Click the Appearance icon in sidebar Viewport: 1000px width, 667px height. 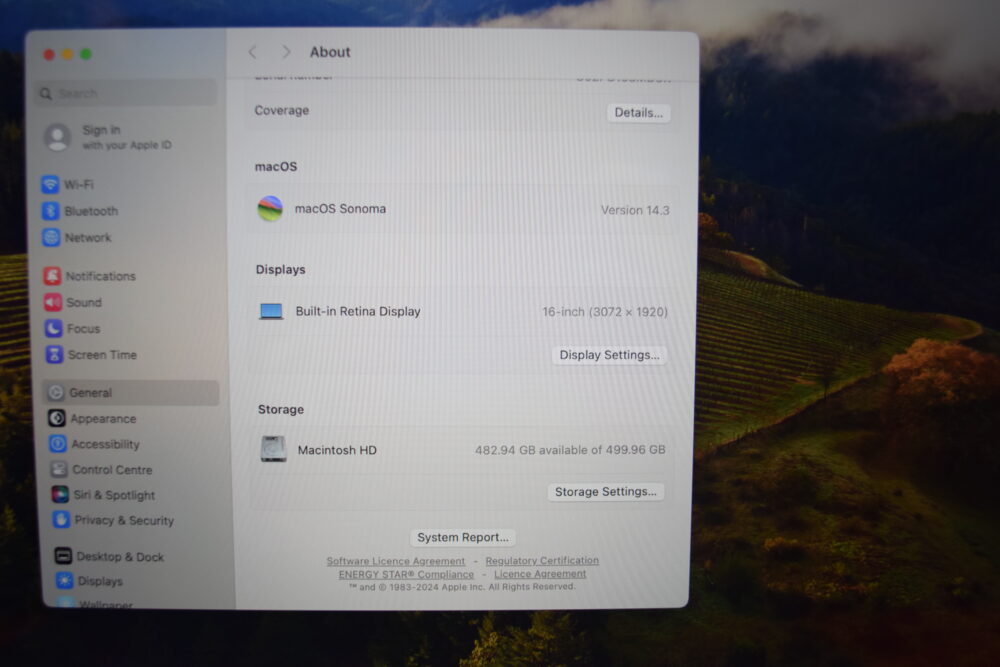pyautogui.click(x=57, y=418)
